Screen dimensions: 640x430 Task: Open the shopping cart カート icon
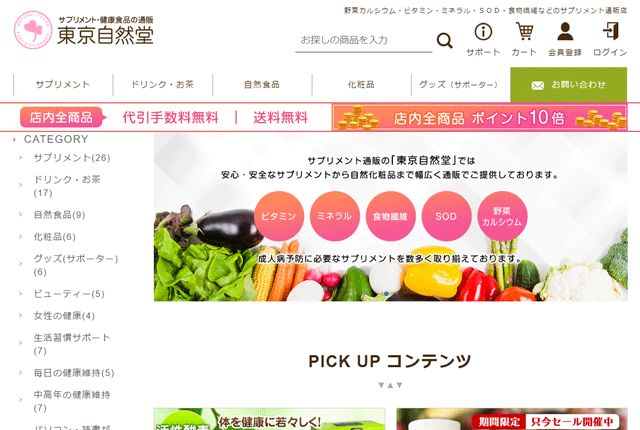tap(524, 31)
